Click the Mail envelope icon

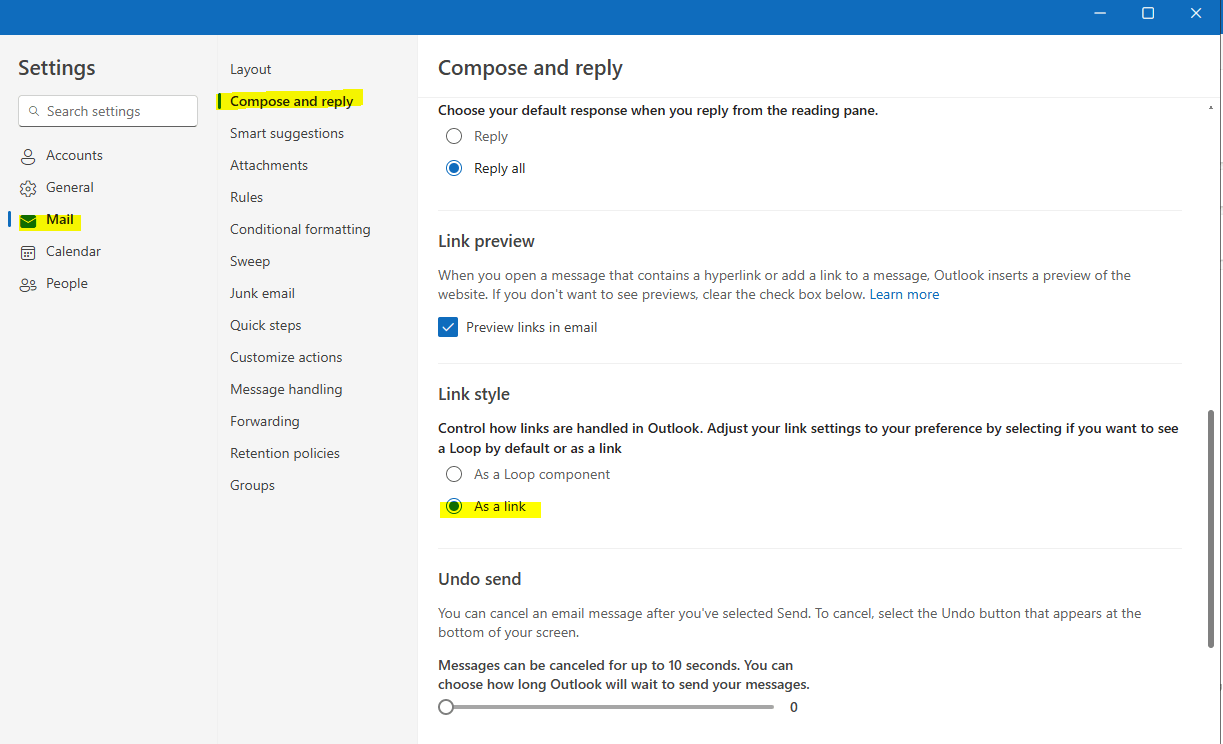tap(28, 220)
